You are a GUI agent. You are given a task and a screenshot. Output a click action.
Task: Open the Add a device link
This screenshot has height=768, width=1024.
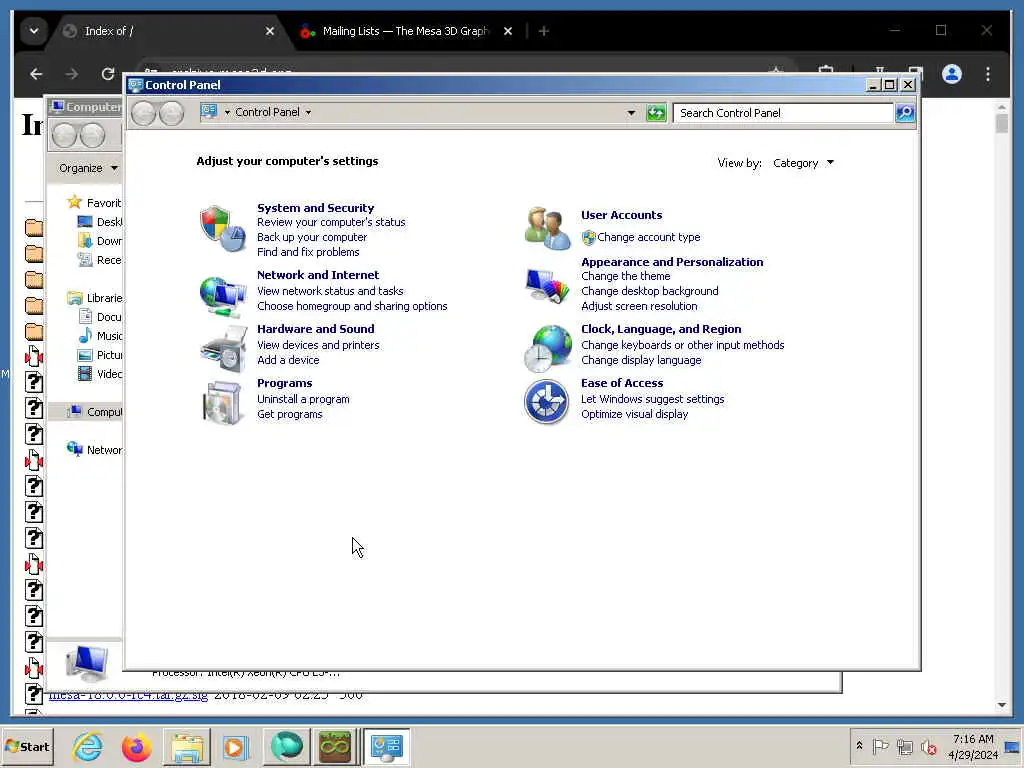pyautogui.click(x=288, y=360)
